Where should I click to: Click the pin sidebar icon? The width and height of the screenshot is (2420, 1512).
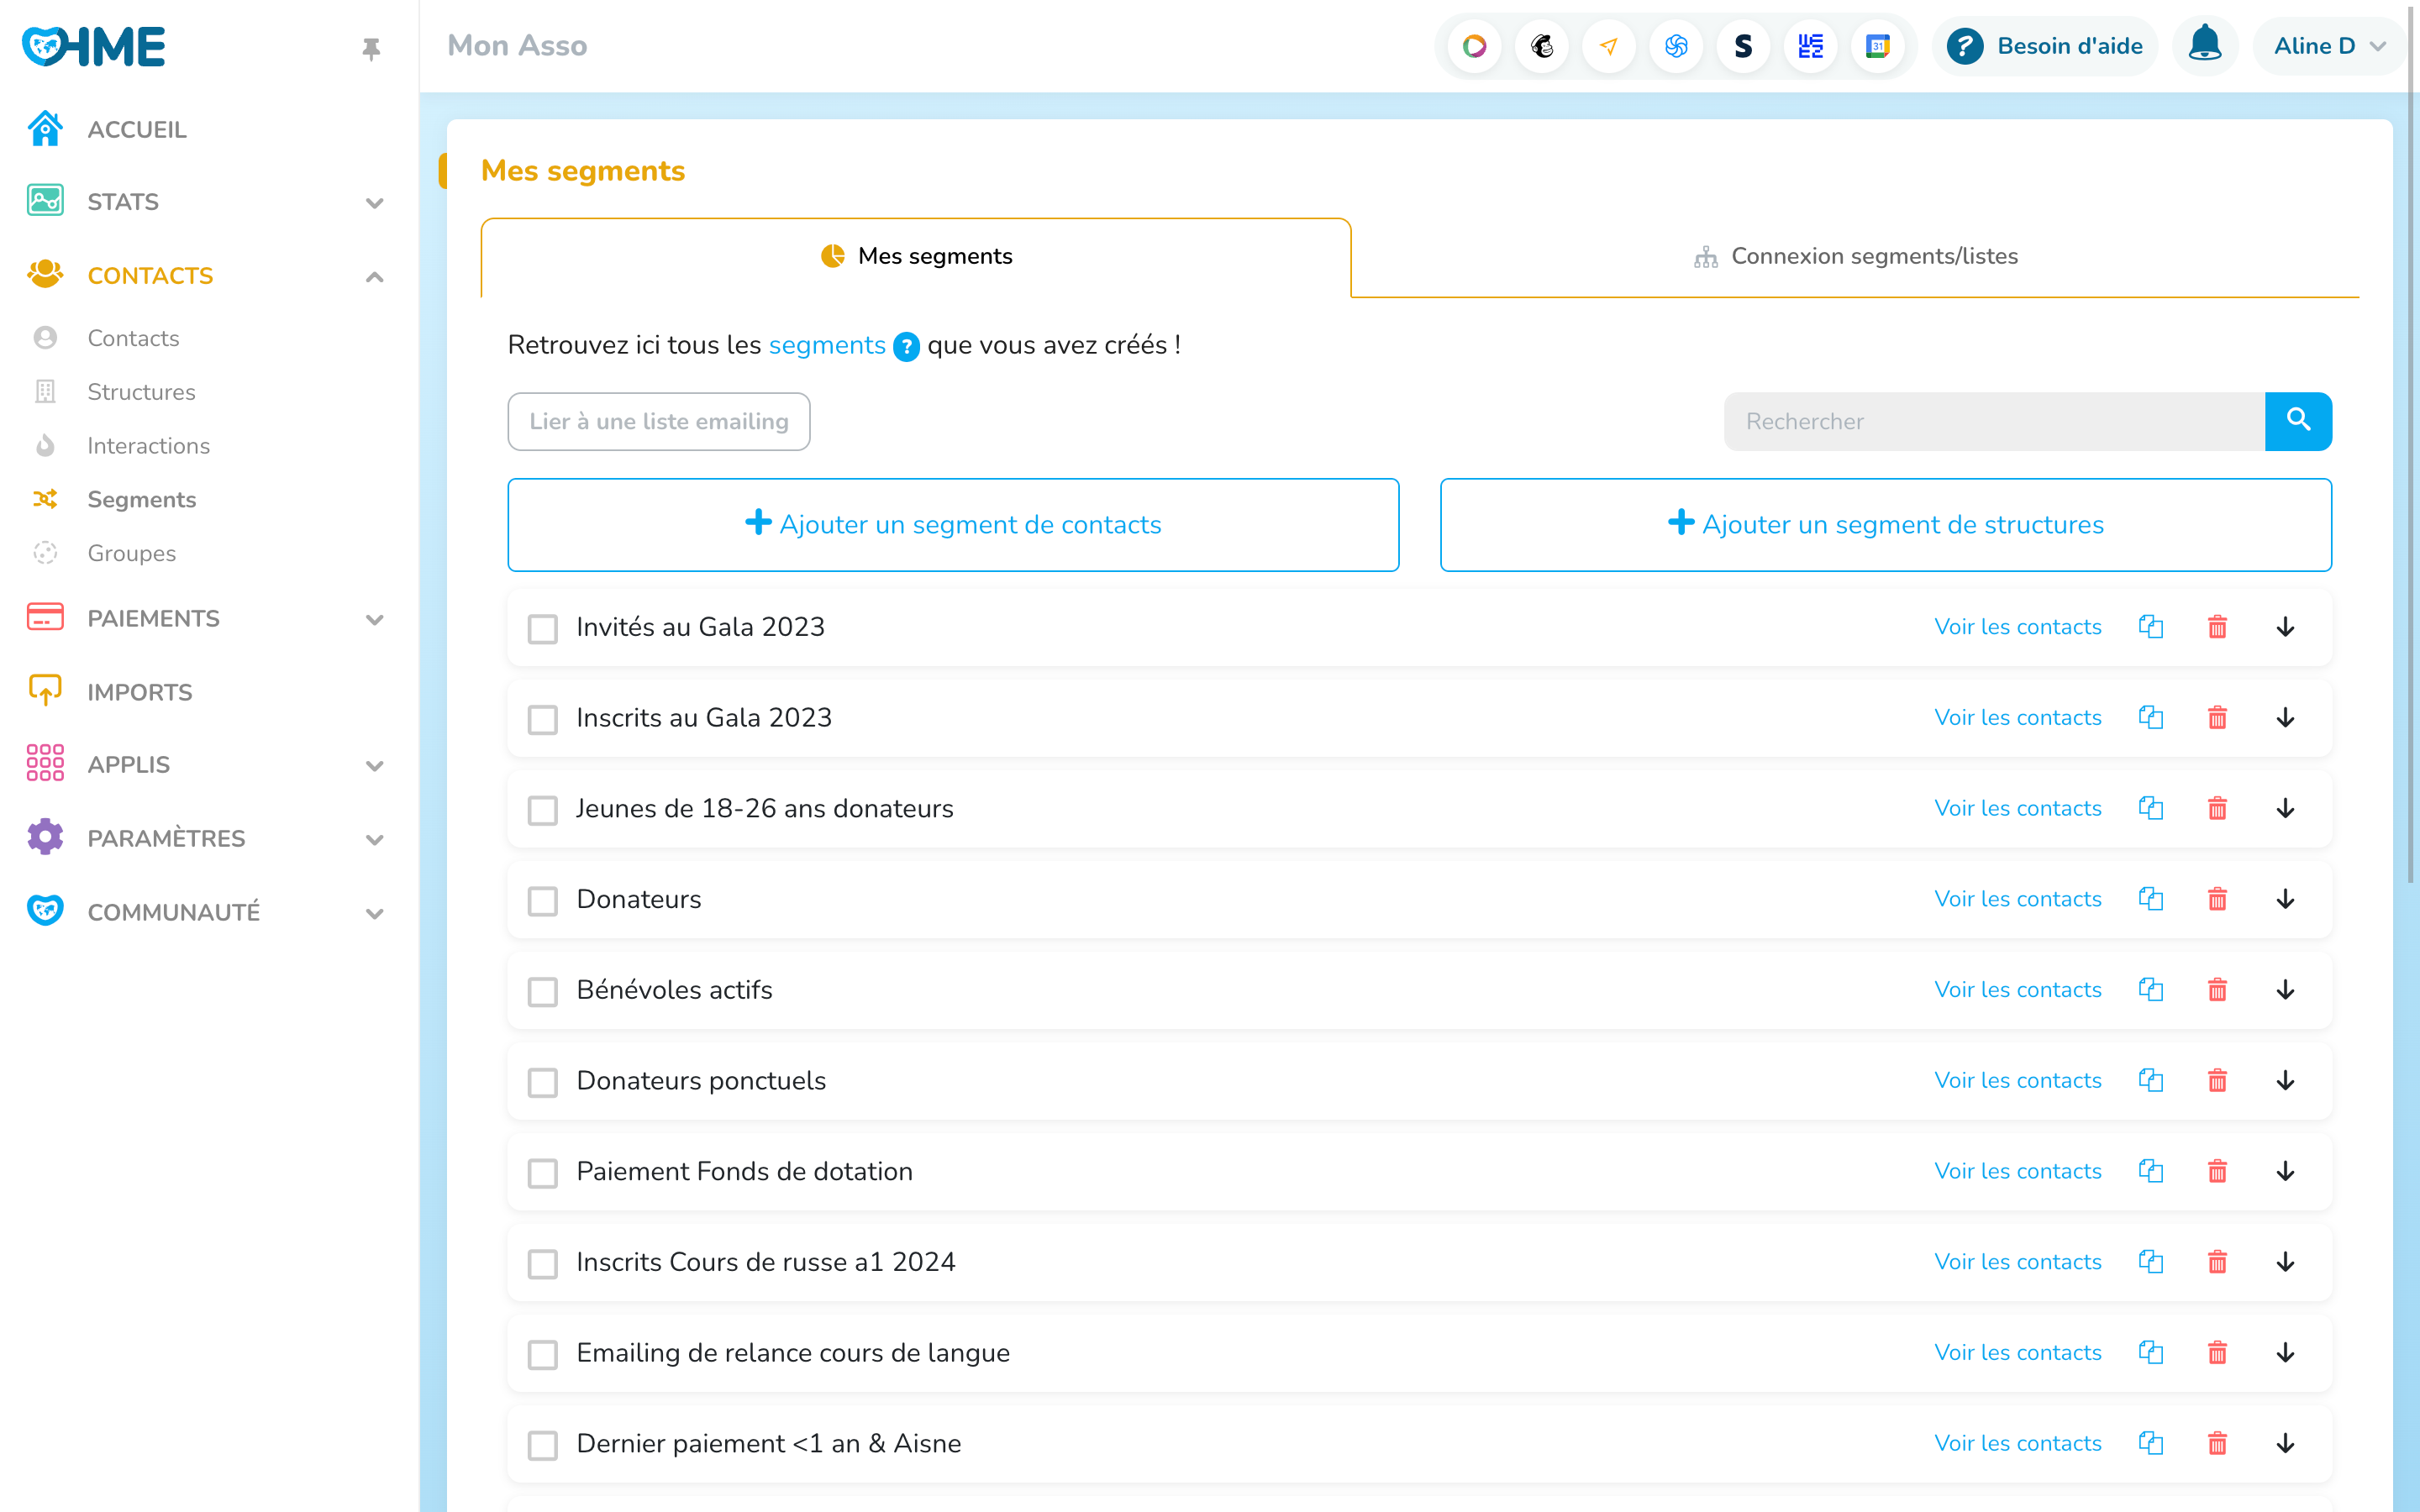[371, 48]
